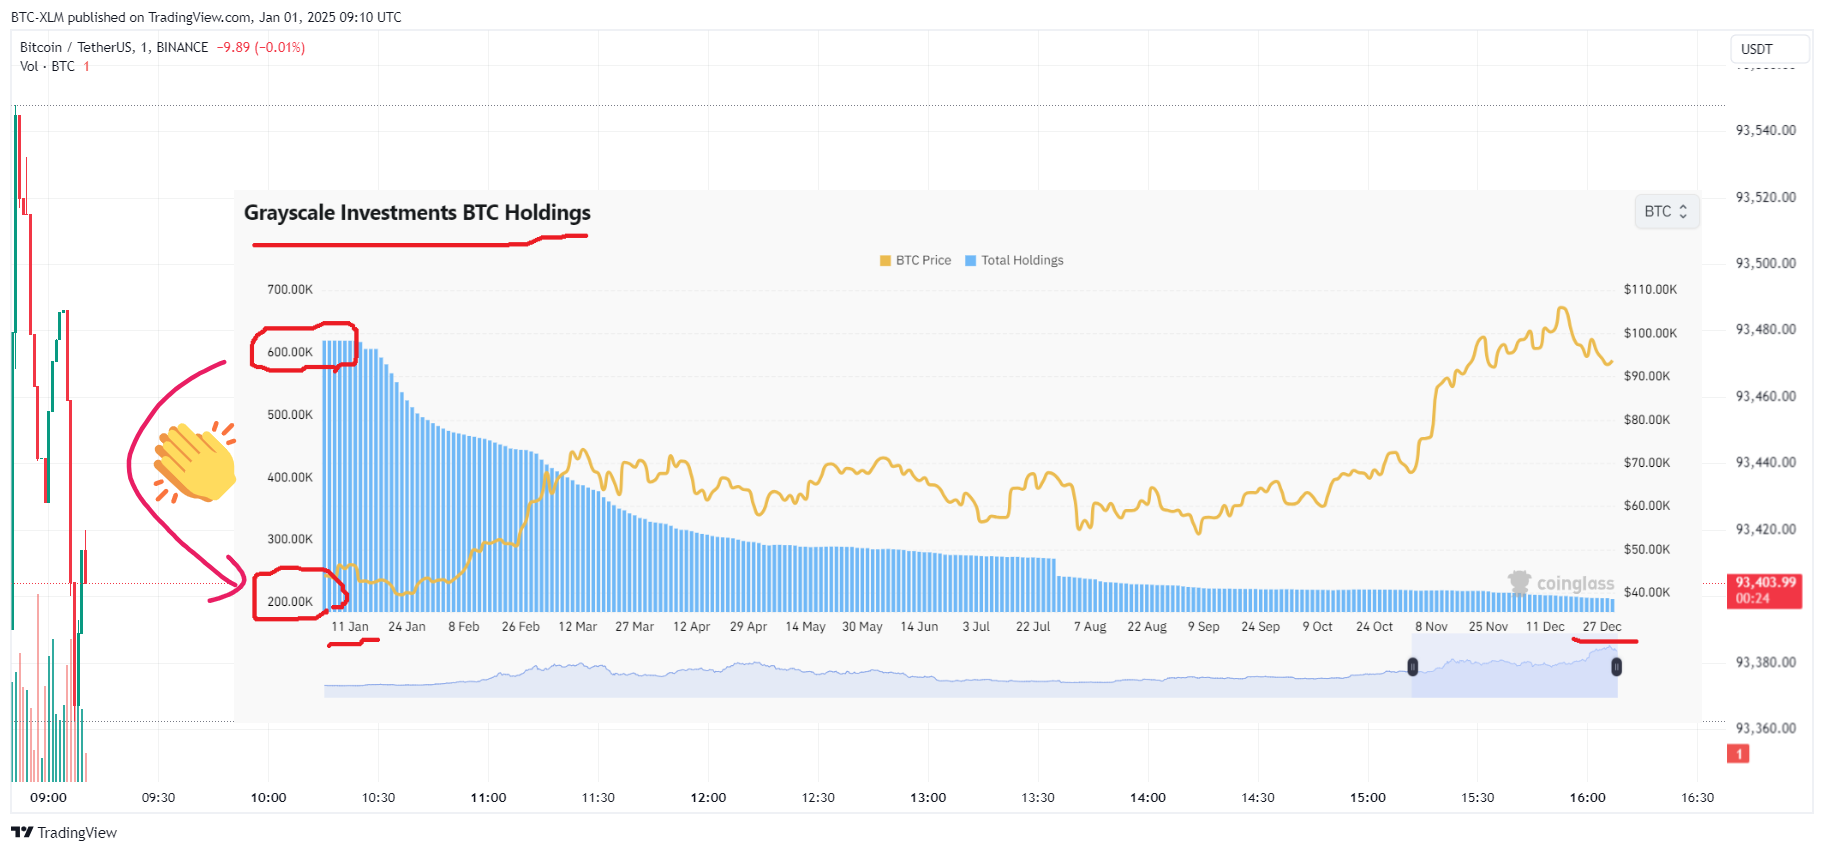Click the 22 Jul date label
1824x852 pixels.
click(x=1033, y=627)
